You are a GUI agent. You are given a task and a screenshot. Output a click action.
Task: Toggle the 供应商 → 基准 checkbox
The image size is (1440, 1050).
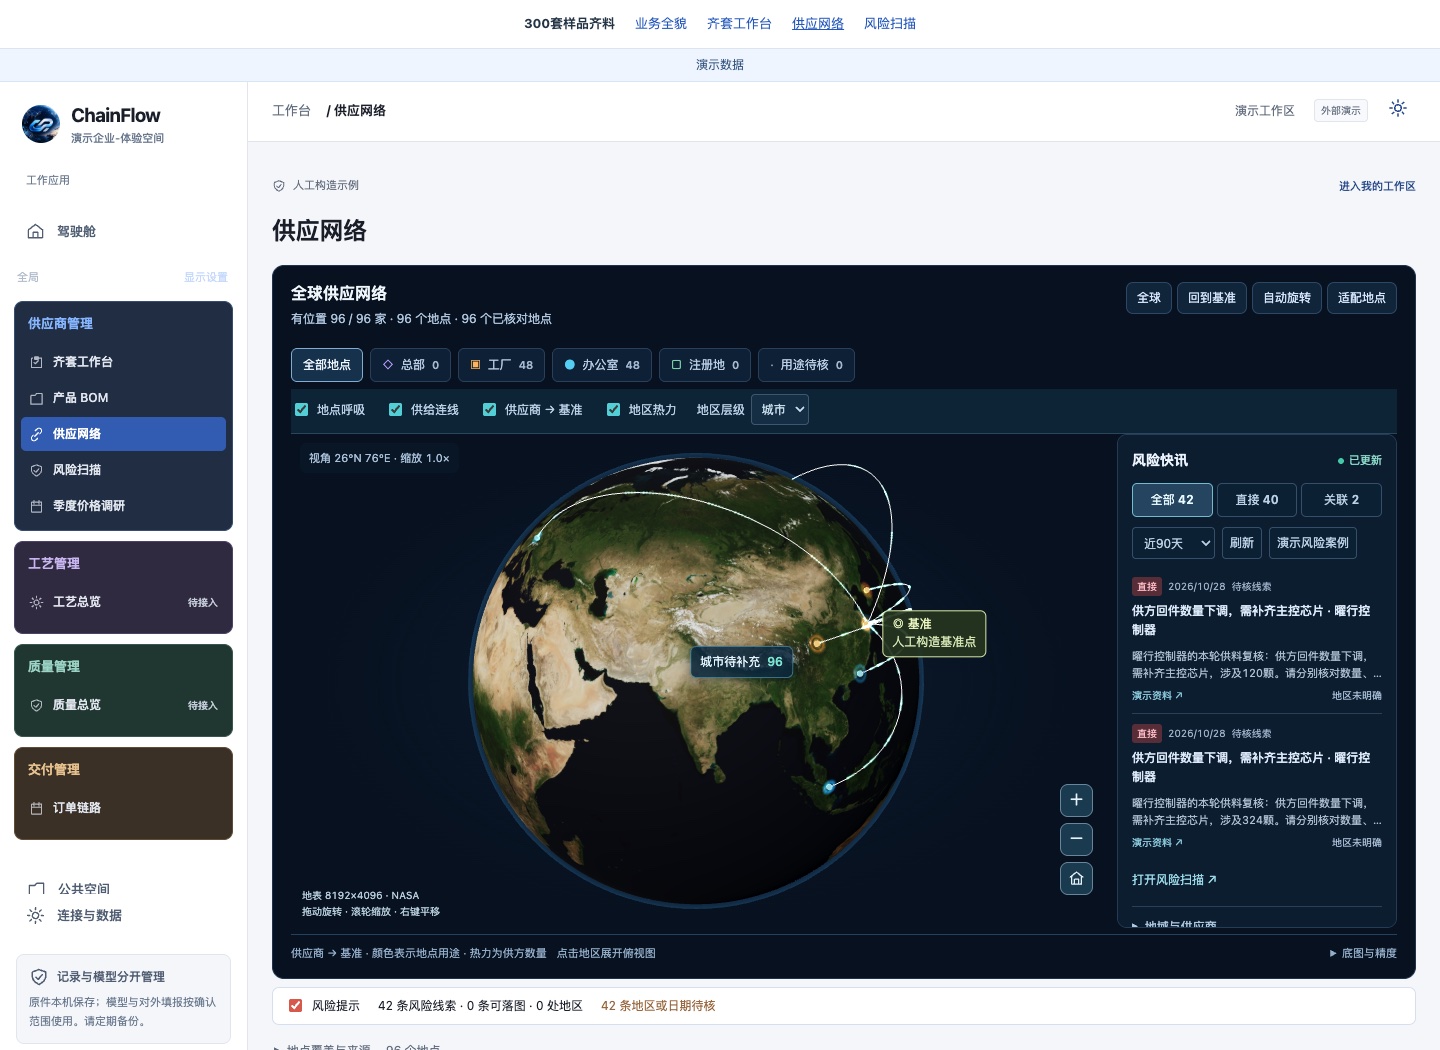[489, 409]
